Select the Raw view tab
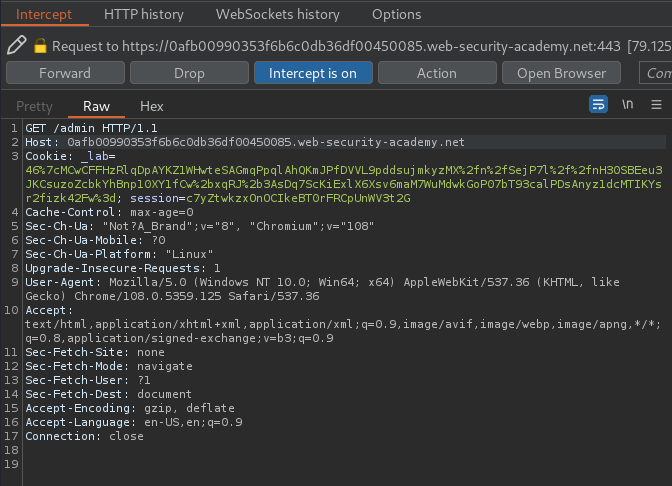 tap(96, 106)
